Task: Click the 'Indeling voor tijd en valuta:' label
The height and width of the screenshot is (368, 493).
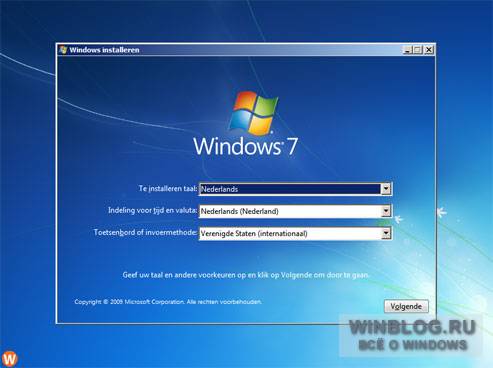Action: (x=152, y=210)
